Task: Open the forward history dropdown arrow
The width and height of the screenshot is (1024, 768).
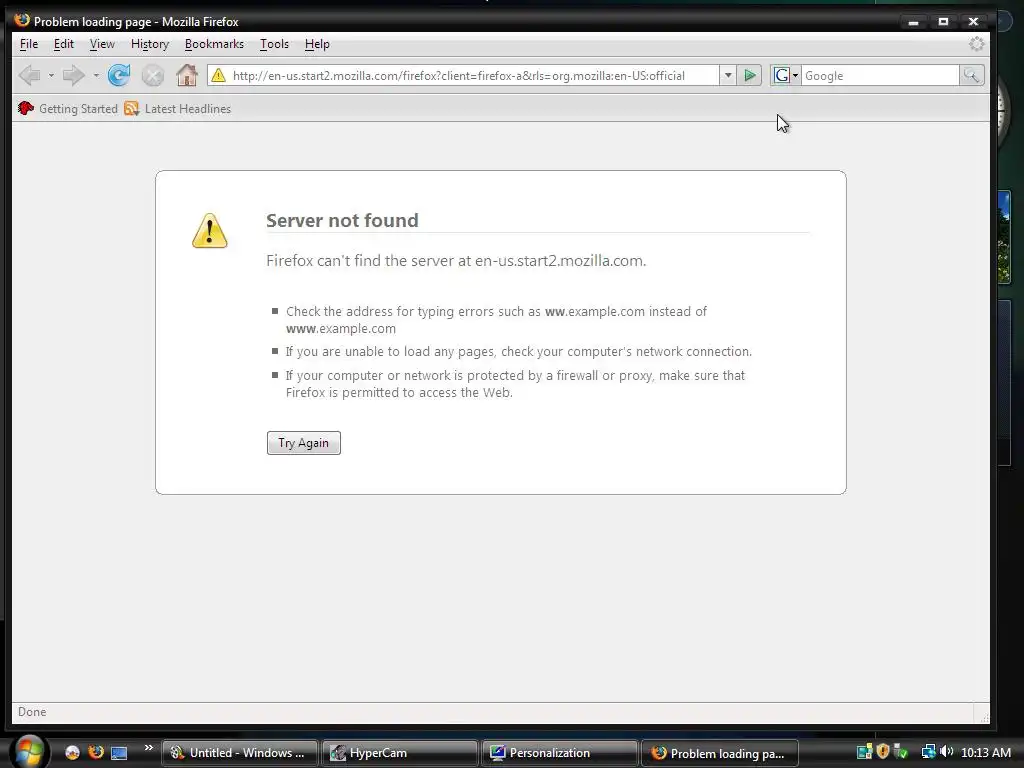Action: coord(96,76)
